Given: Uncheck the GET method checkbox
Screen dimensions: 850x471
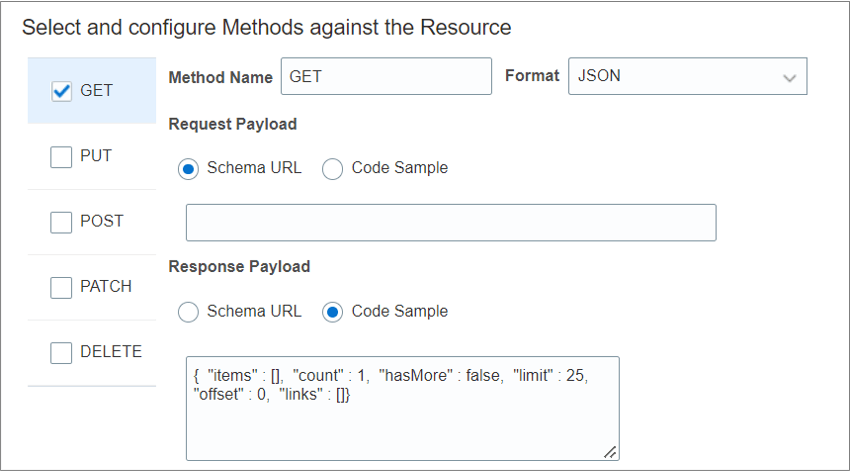Looking at the screenshot, I should (x=61, y=91).
